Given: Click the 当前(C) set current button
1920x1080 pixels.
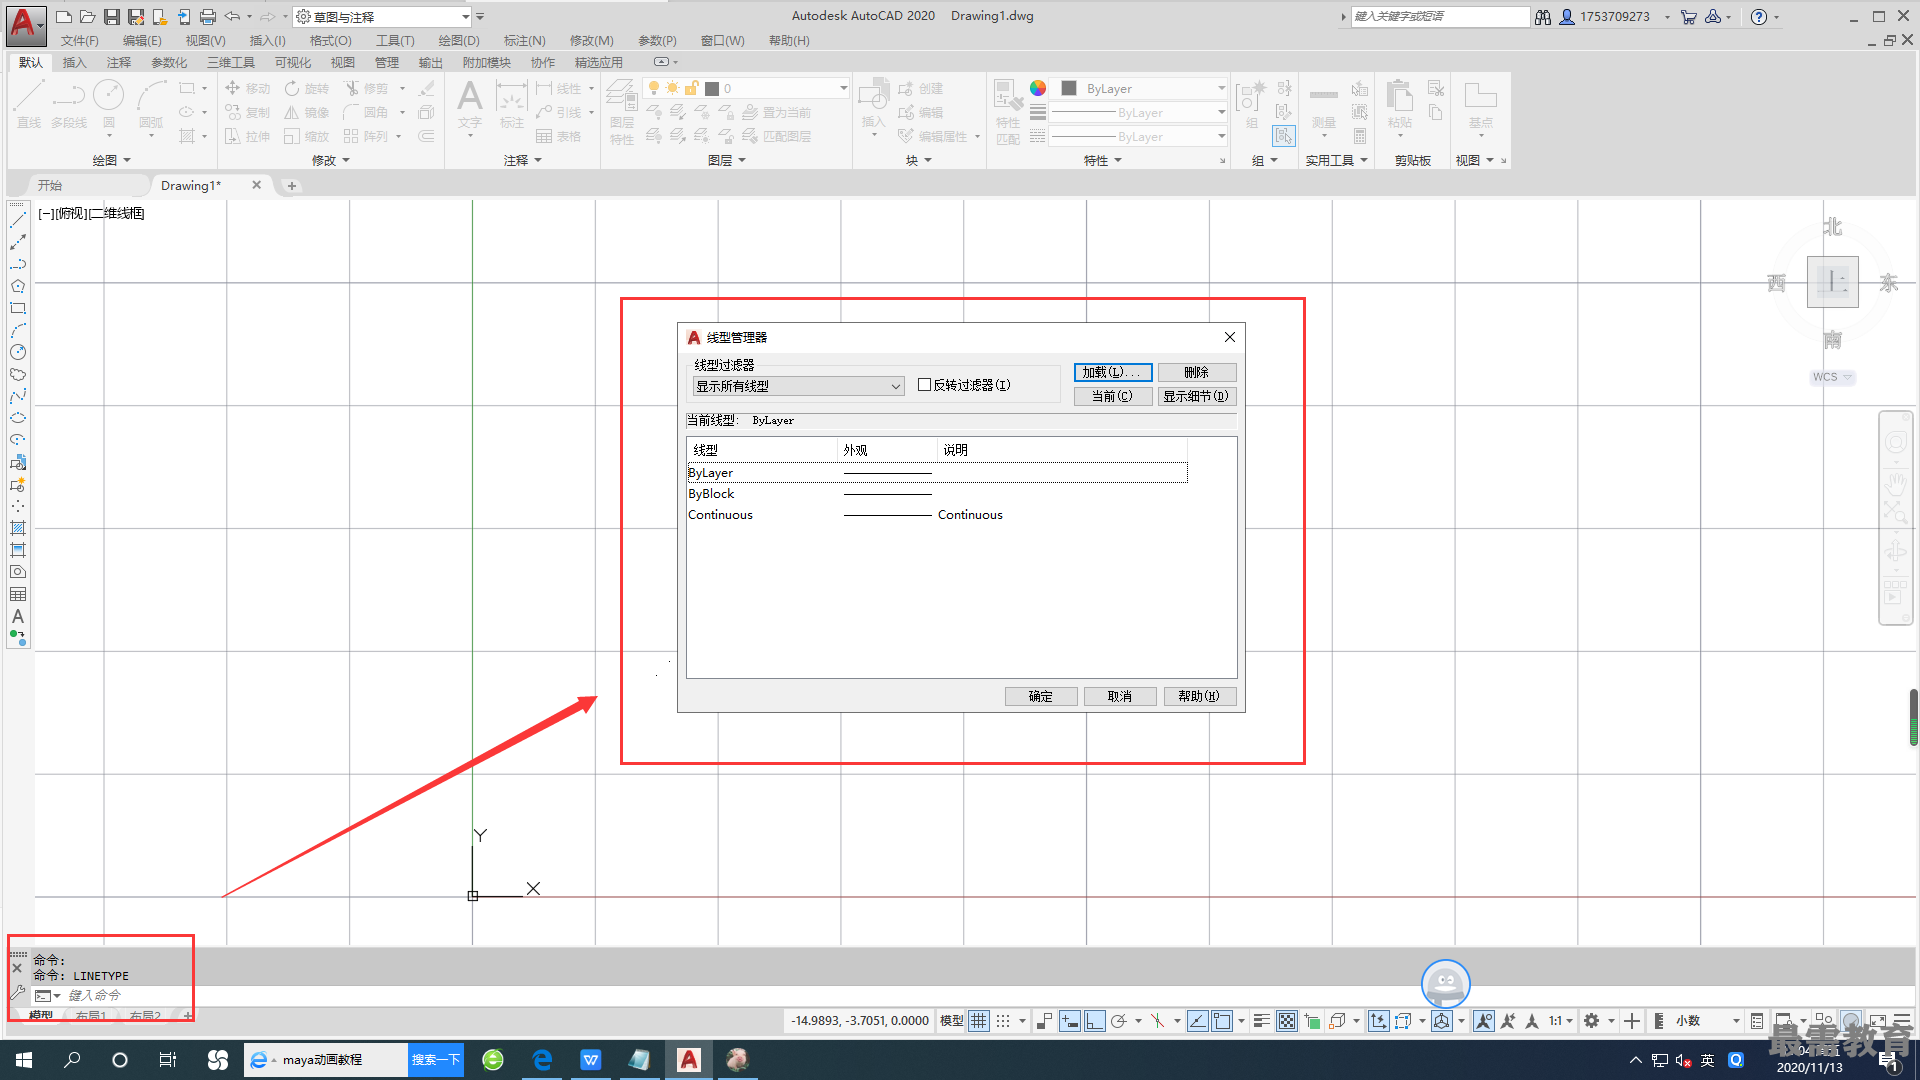Looking at the screenshot, I should pos(1113,396).
